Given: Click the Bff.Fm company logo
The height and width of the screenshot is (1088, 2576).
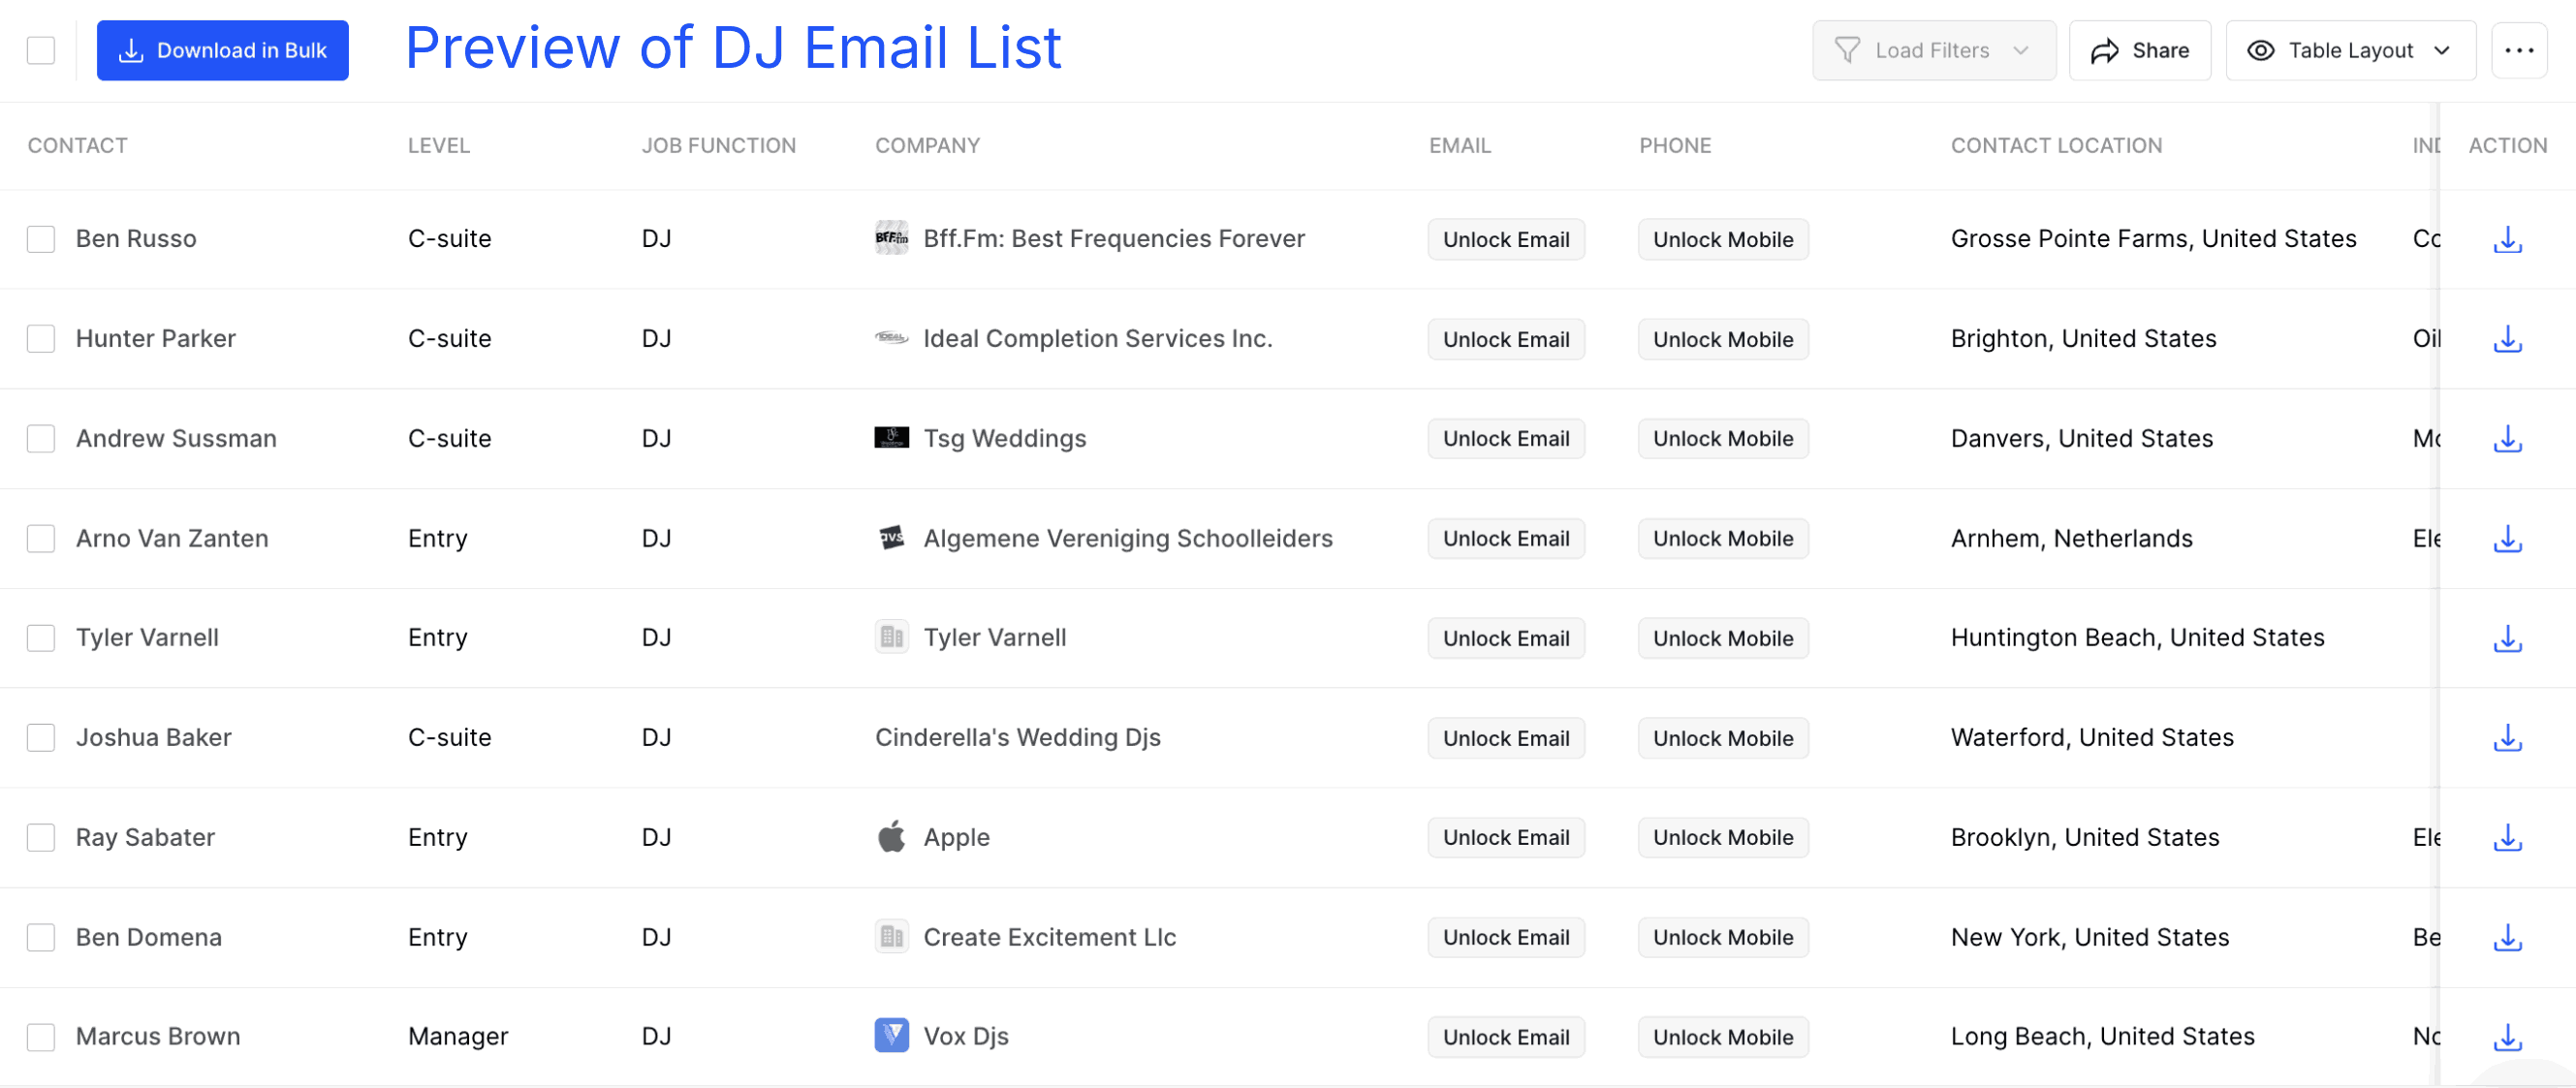Looking at the screenshot, I should tap(891, 239).
